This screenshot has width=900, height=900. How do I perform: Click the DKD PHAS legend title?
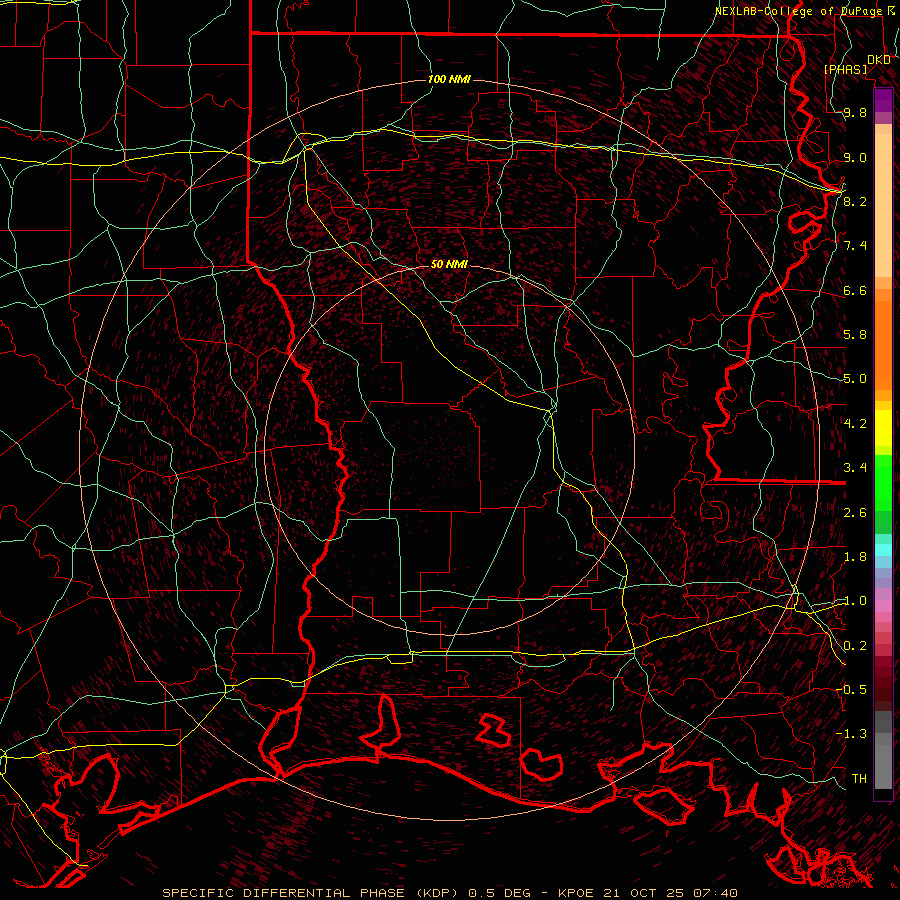(858, 65)
